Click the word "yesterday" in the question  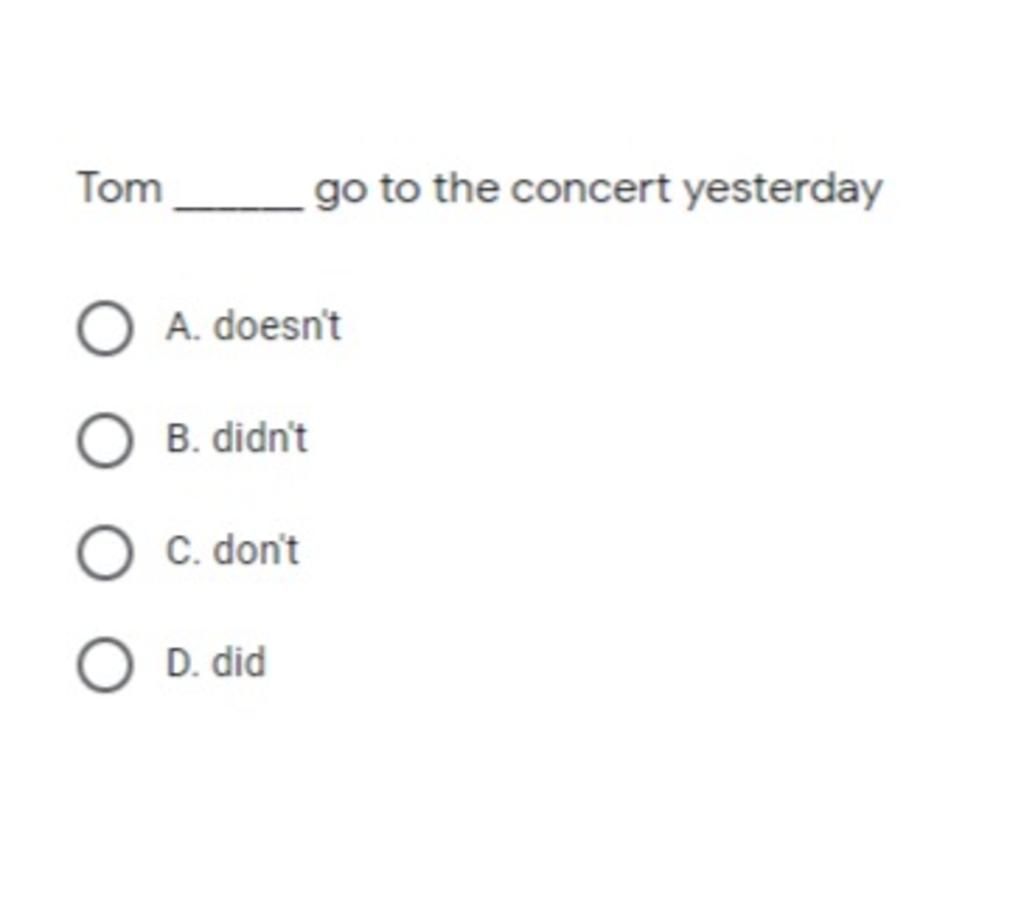783,191
